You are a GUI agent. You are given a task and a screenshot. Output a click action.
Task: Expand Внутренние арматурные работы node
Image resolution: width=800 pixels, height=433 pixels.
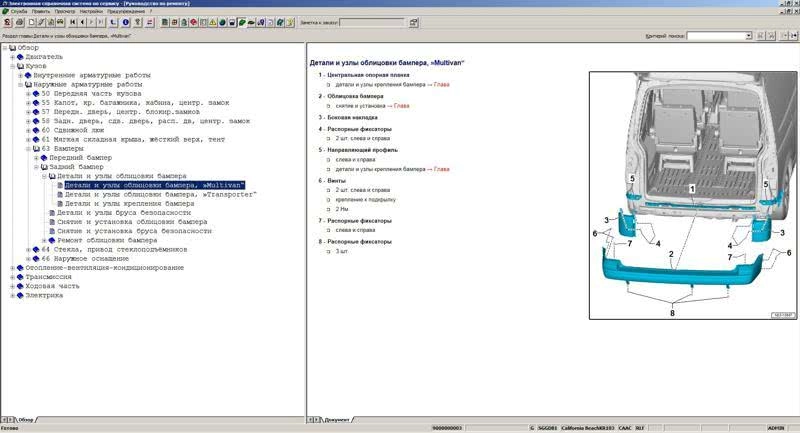point(20,75)
